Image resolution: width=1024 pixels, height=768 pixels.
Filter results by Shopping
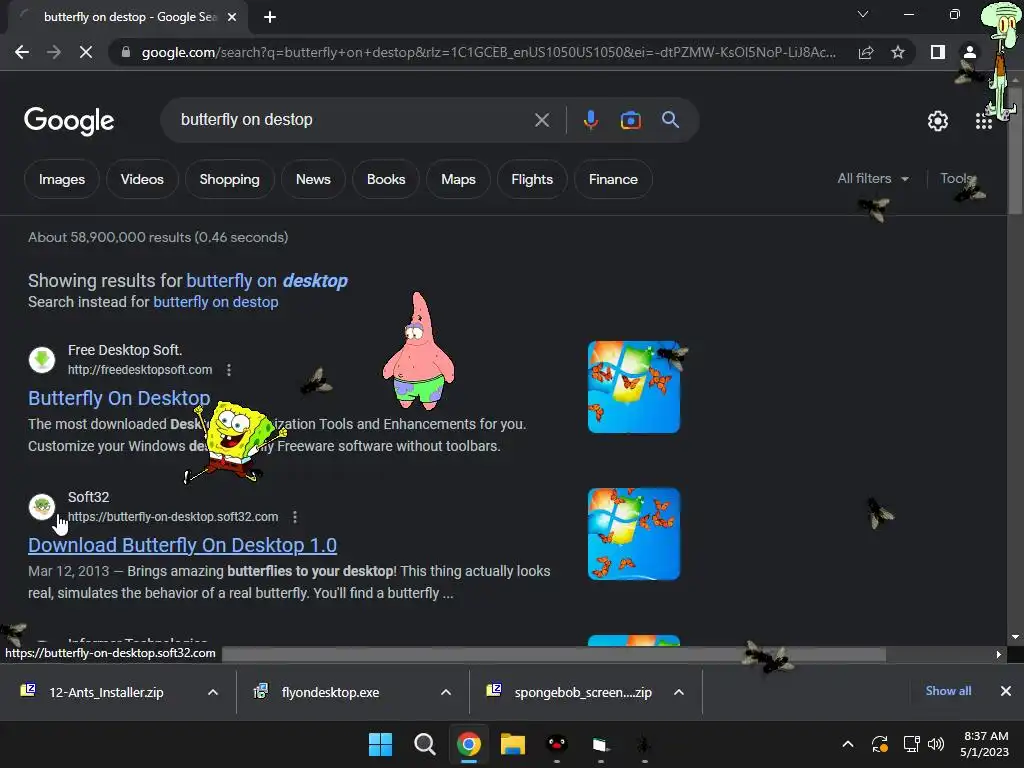pos(229,179)
